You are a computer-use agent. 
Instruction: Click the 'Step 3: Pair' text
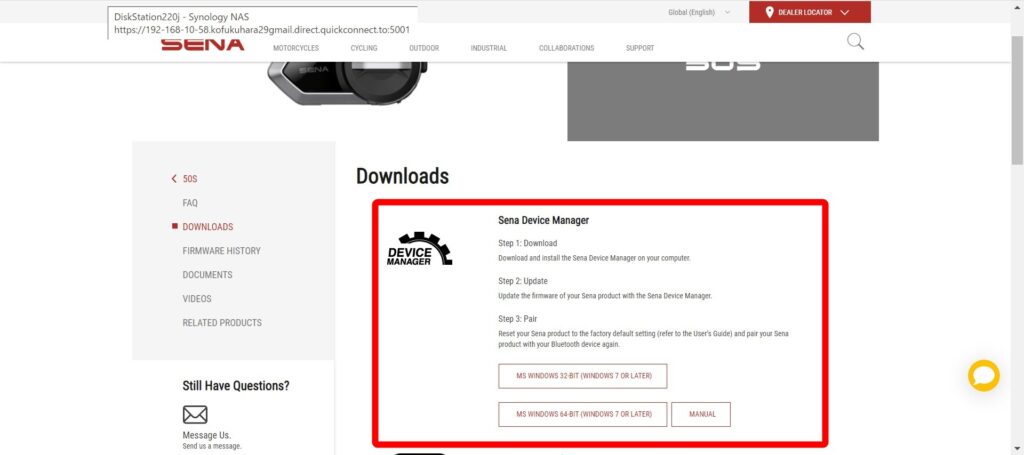517,319
